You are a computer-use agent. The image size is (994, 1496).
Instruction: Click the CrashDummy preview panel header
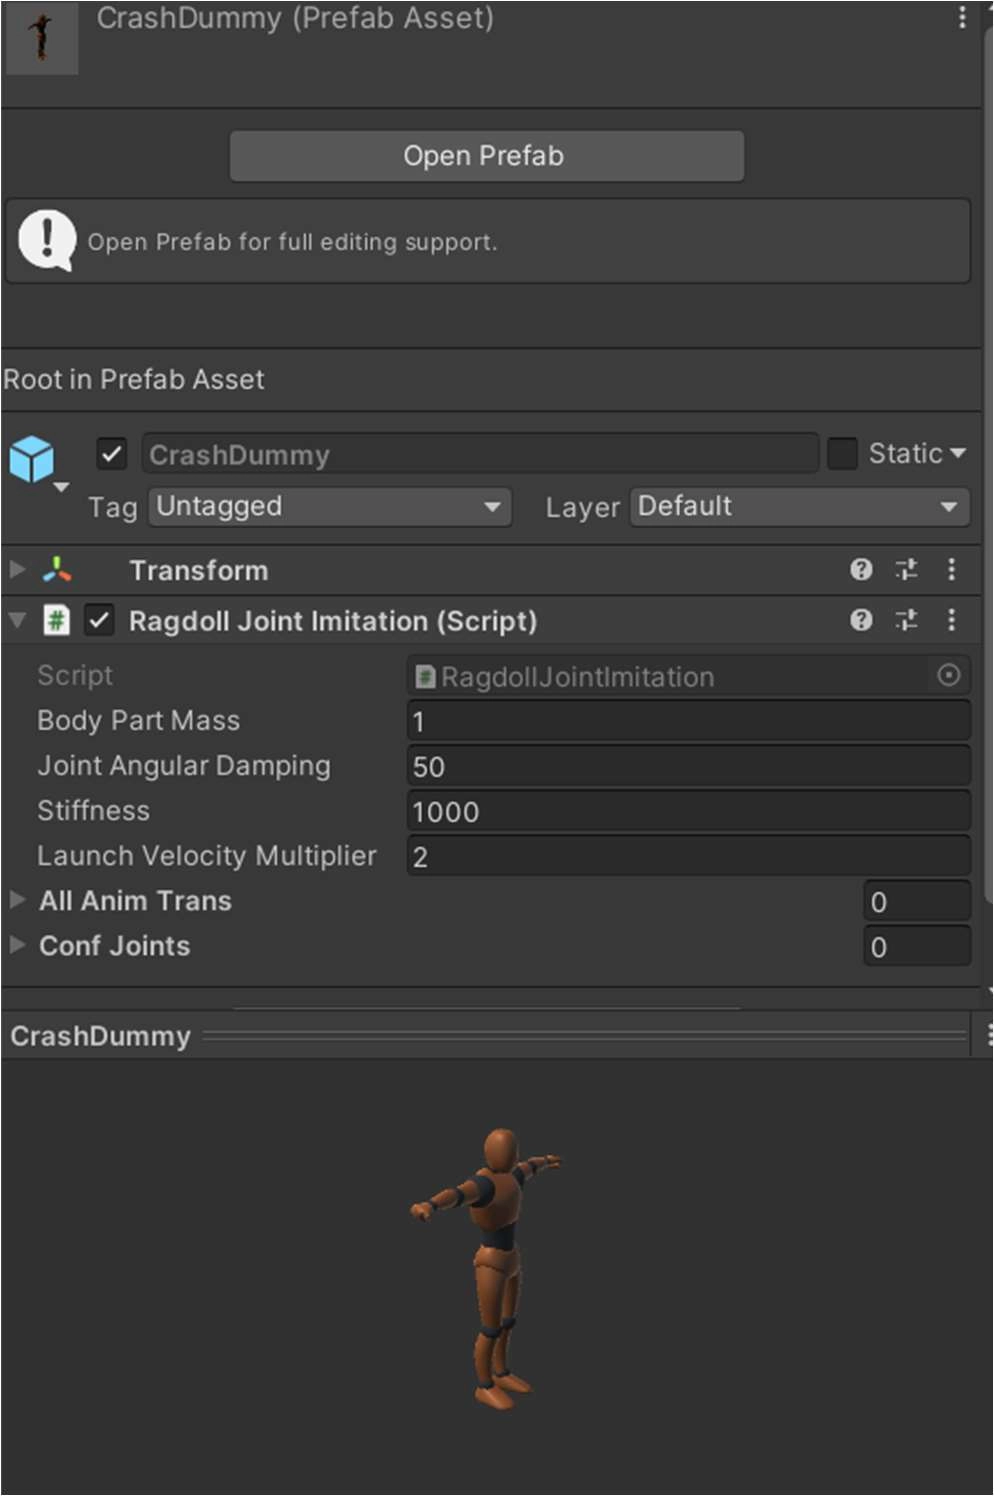point(486,1036)
